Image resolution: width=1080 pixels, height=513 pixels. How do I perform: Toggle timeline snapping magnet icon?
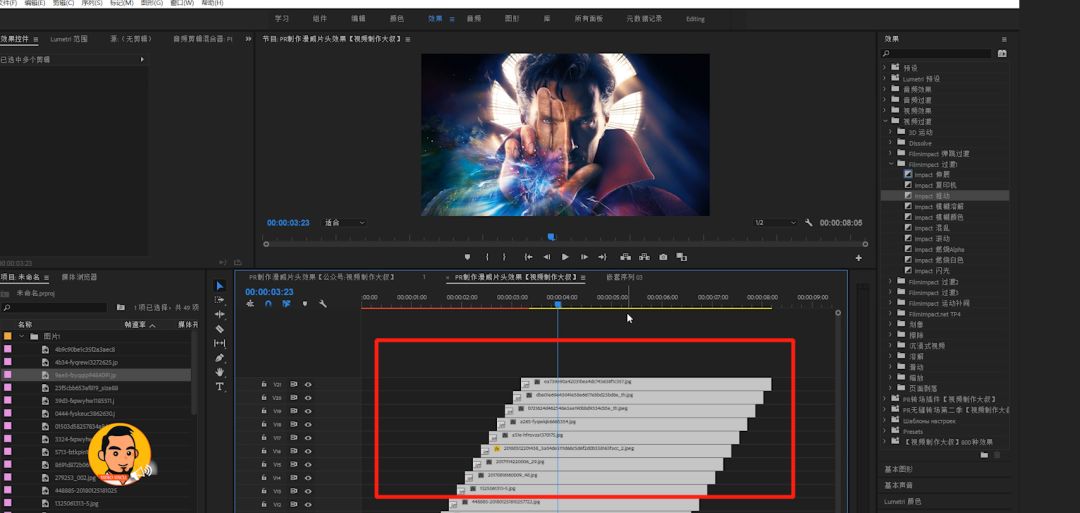[268, 304]
